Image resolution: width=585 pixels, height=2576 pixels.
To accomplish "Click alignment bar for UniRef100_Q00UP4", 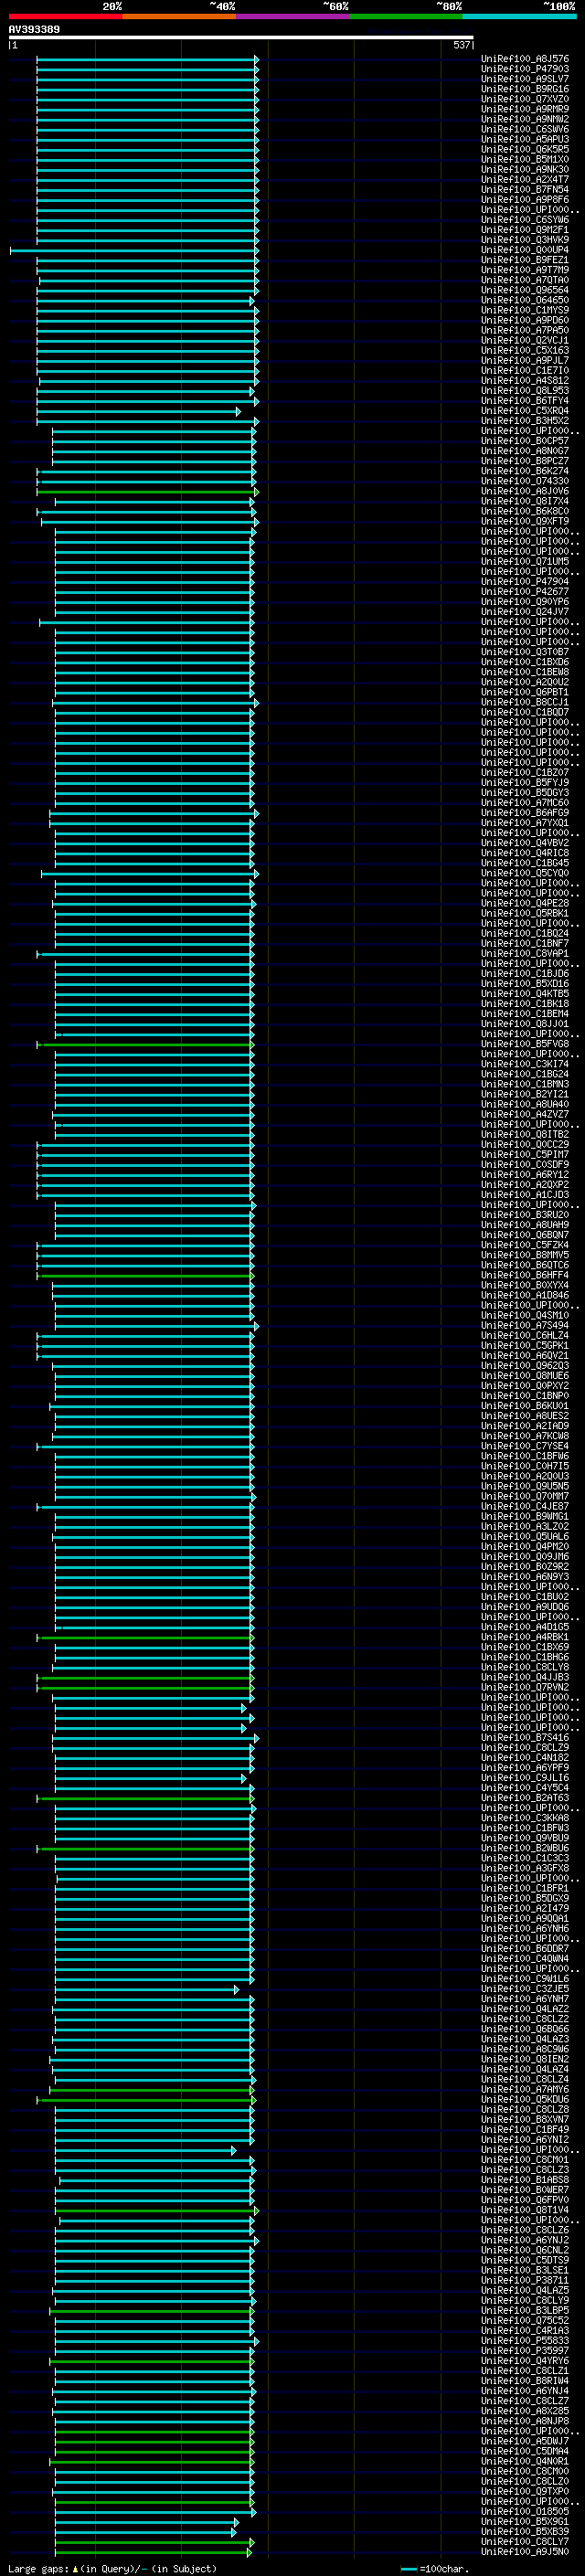I will pos(134,250).
